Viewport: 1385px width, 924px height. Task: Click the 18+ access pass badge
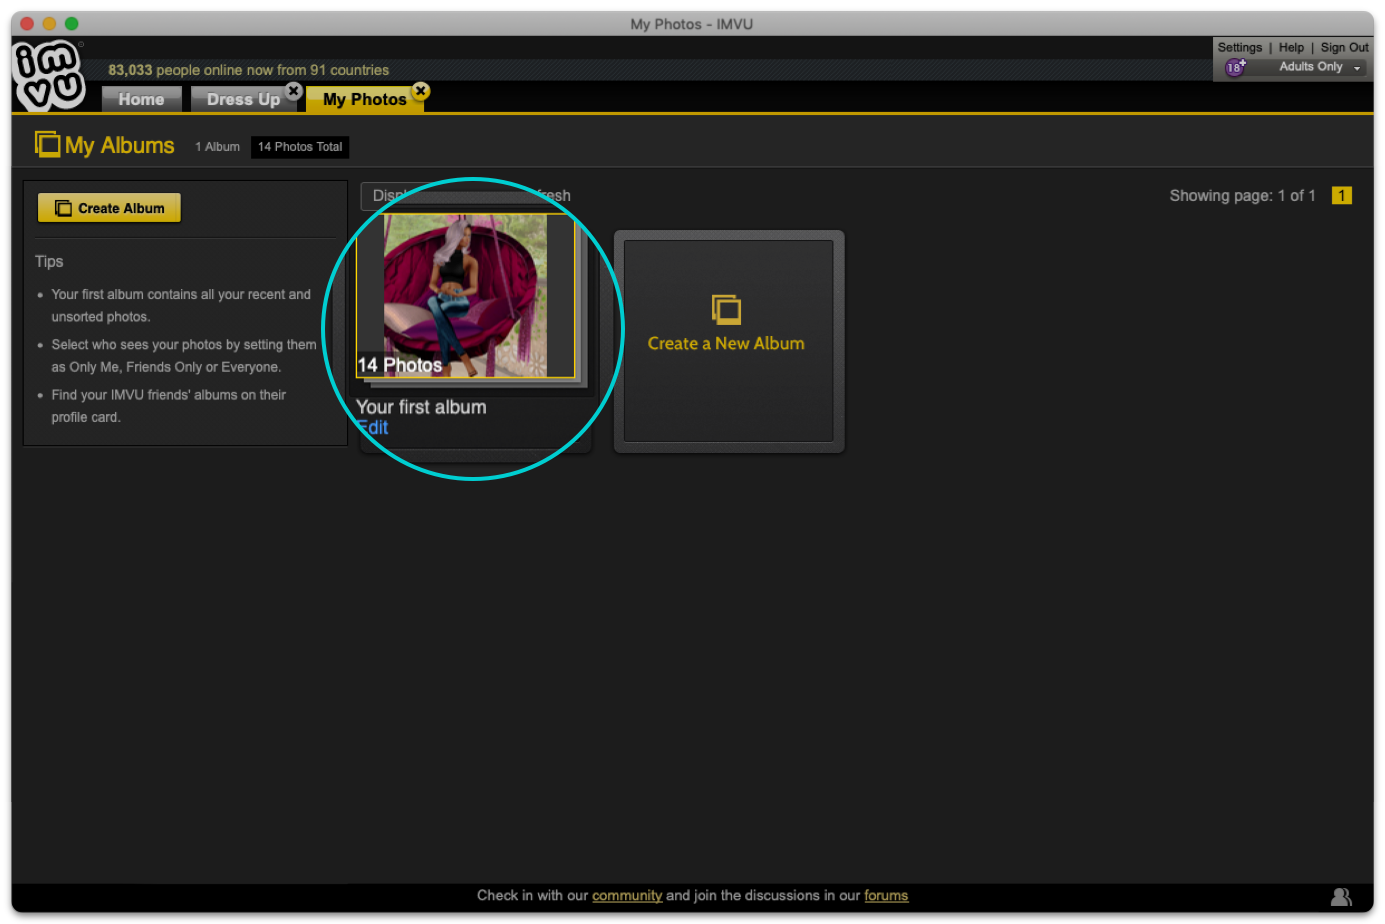(1236, 67)
